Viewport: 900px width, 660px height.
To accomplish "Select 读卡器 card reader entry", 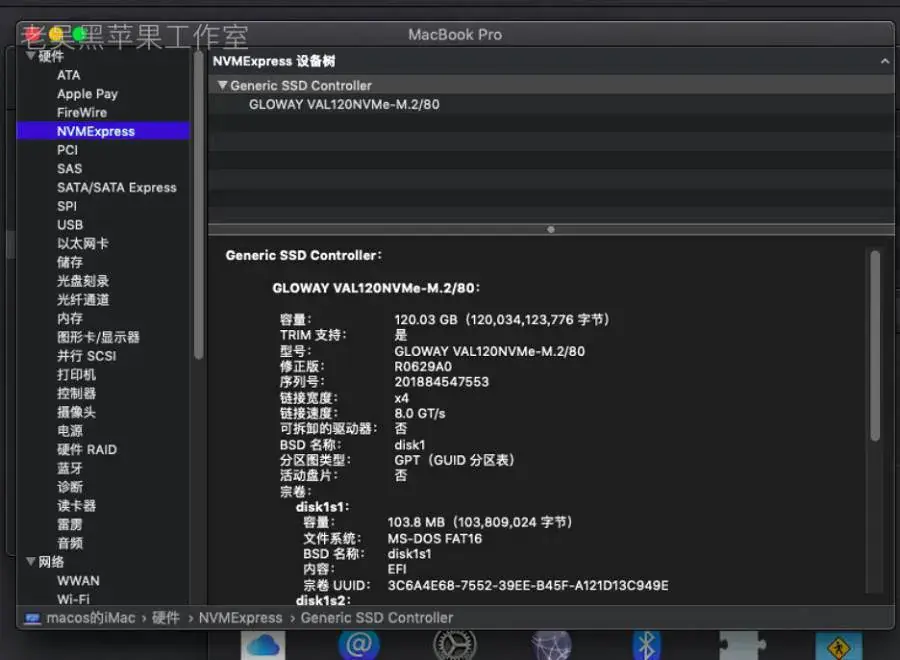I will point(76,506).
